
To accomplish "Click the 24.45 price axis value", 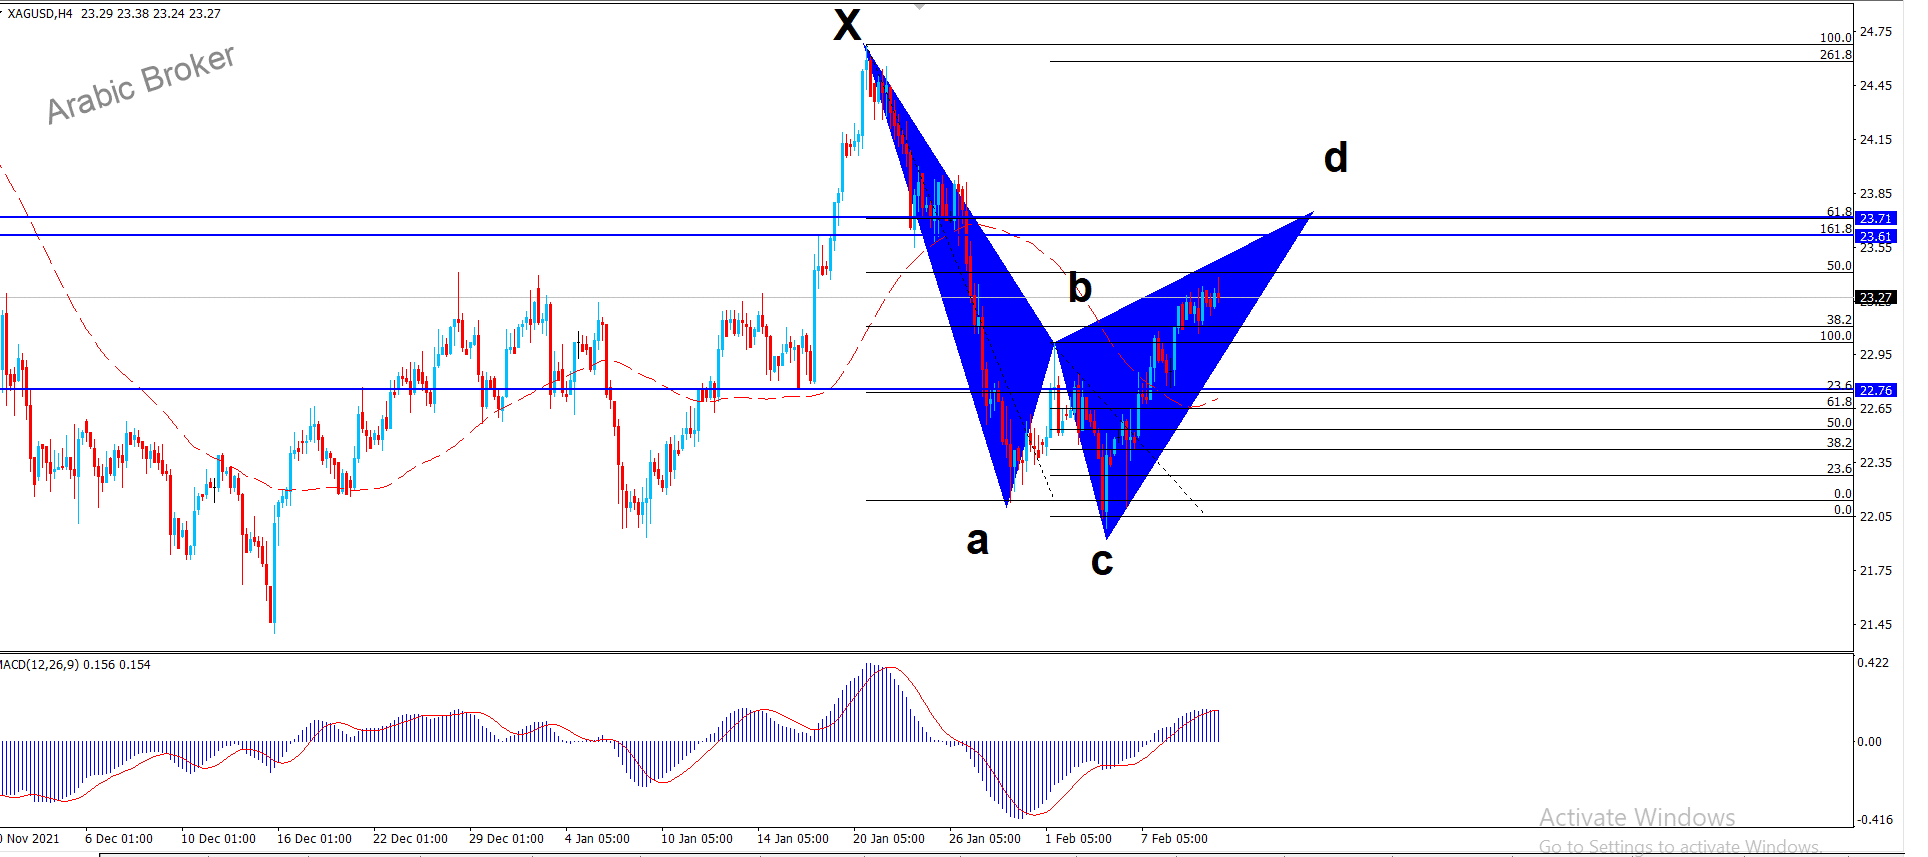I will [1876, 86].
